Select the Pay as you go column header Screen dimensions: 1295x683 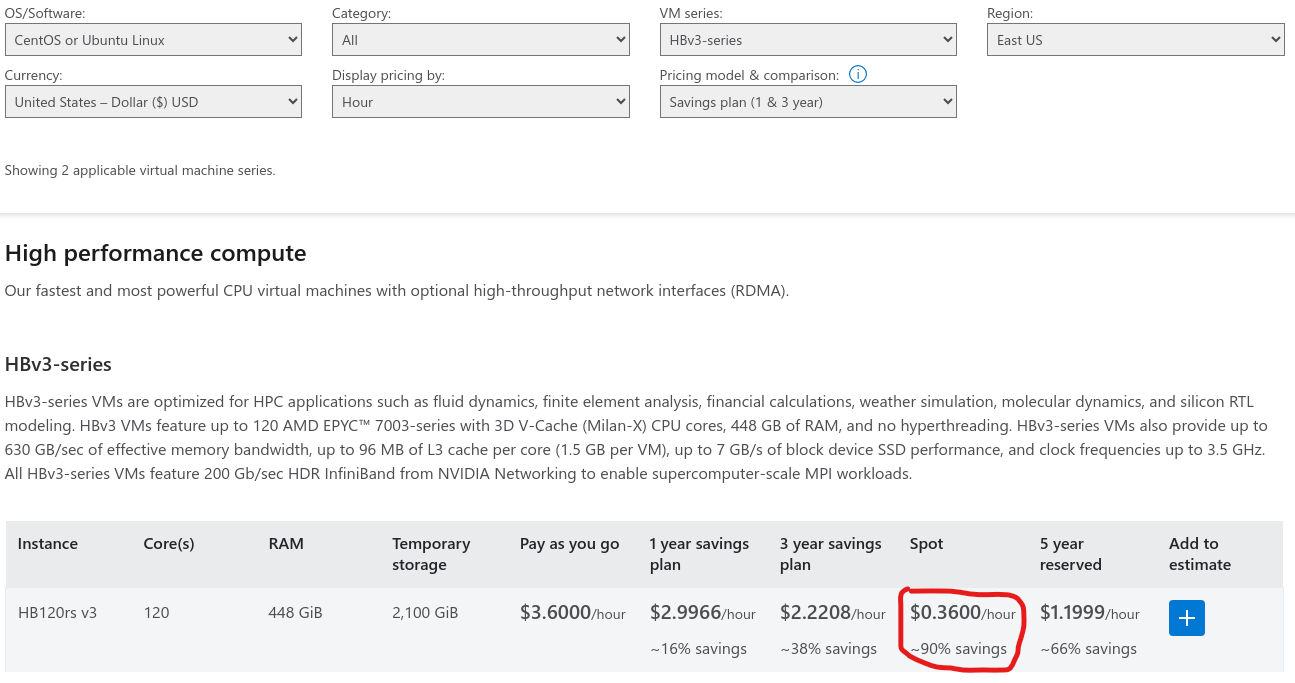[x=569, y=544]
